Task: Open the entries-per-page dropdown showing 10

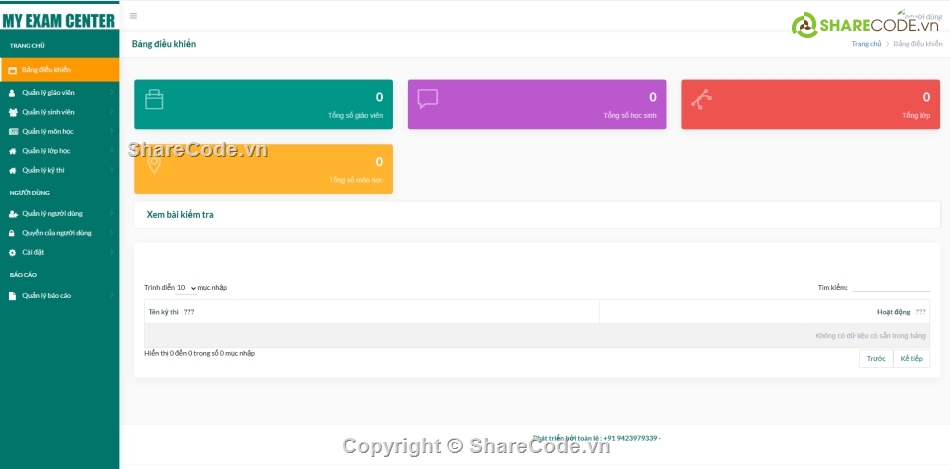Action: (x=186, y=288)
